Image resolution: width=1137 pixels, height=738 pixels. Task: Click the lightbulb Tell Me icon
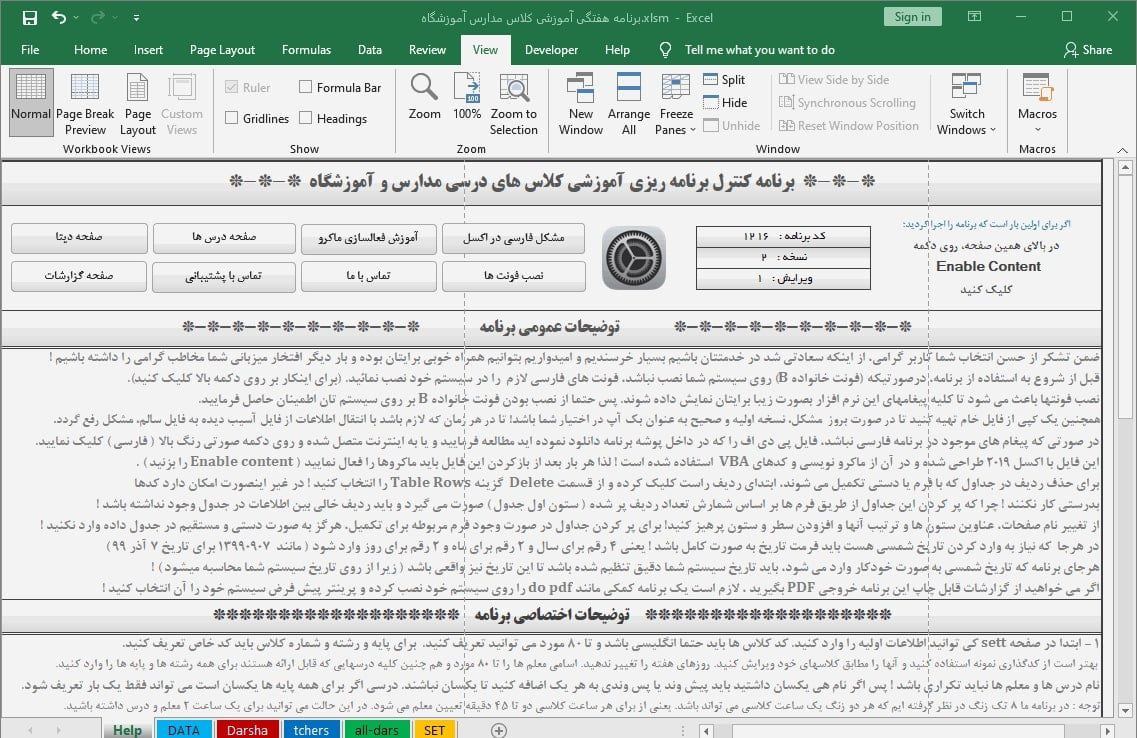(665, 50)
